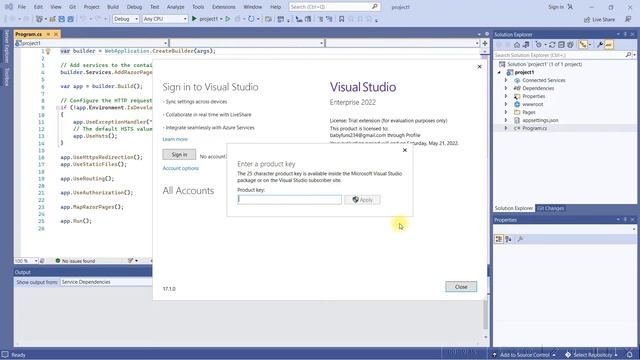The height and width of the screenshot is (360, 640).
Task: Click the Refresh icon in Solution Explorer
Action: coord(552,45)
